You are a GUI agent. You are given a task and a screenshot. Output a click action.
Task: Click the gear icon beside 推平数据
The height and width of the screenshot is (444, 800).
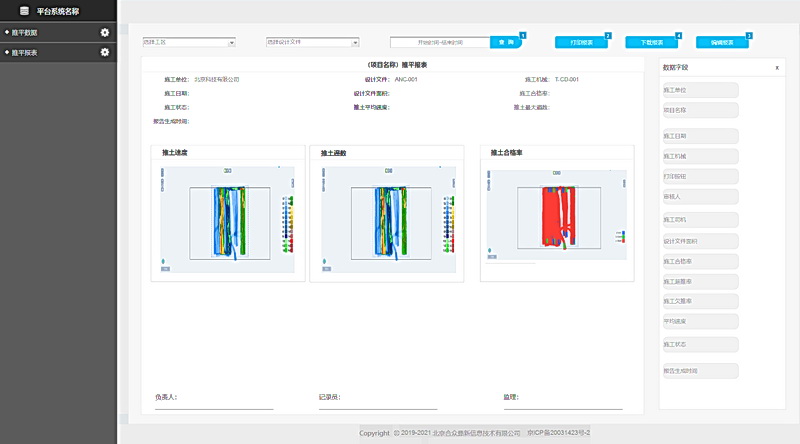105,33
